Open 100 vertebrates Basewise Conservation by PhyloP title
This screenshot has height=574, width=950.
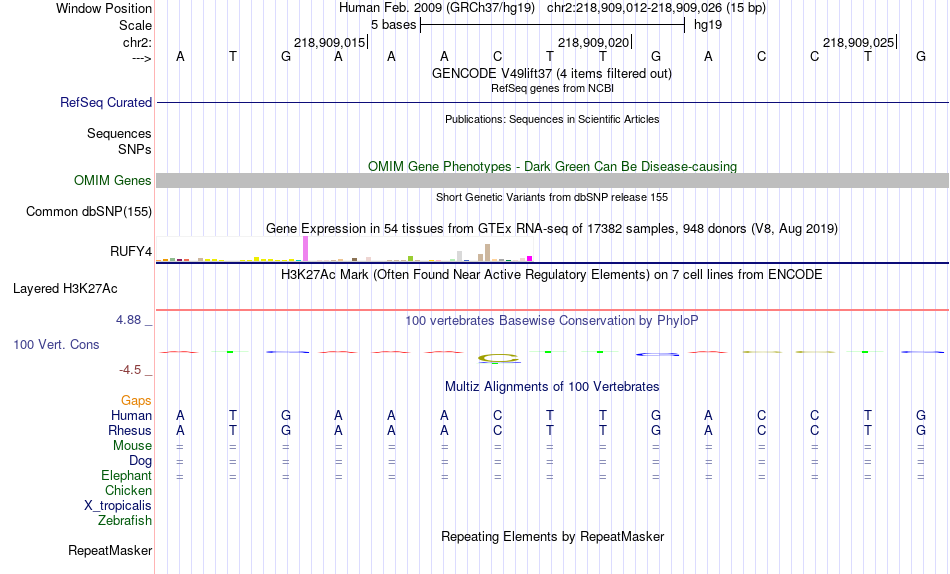pos(552,321)
